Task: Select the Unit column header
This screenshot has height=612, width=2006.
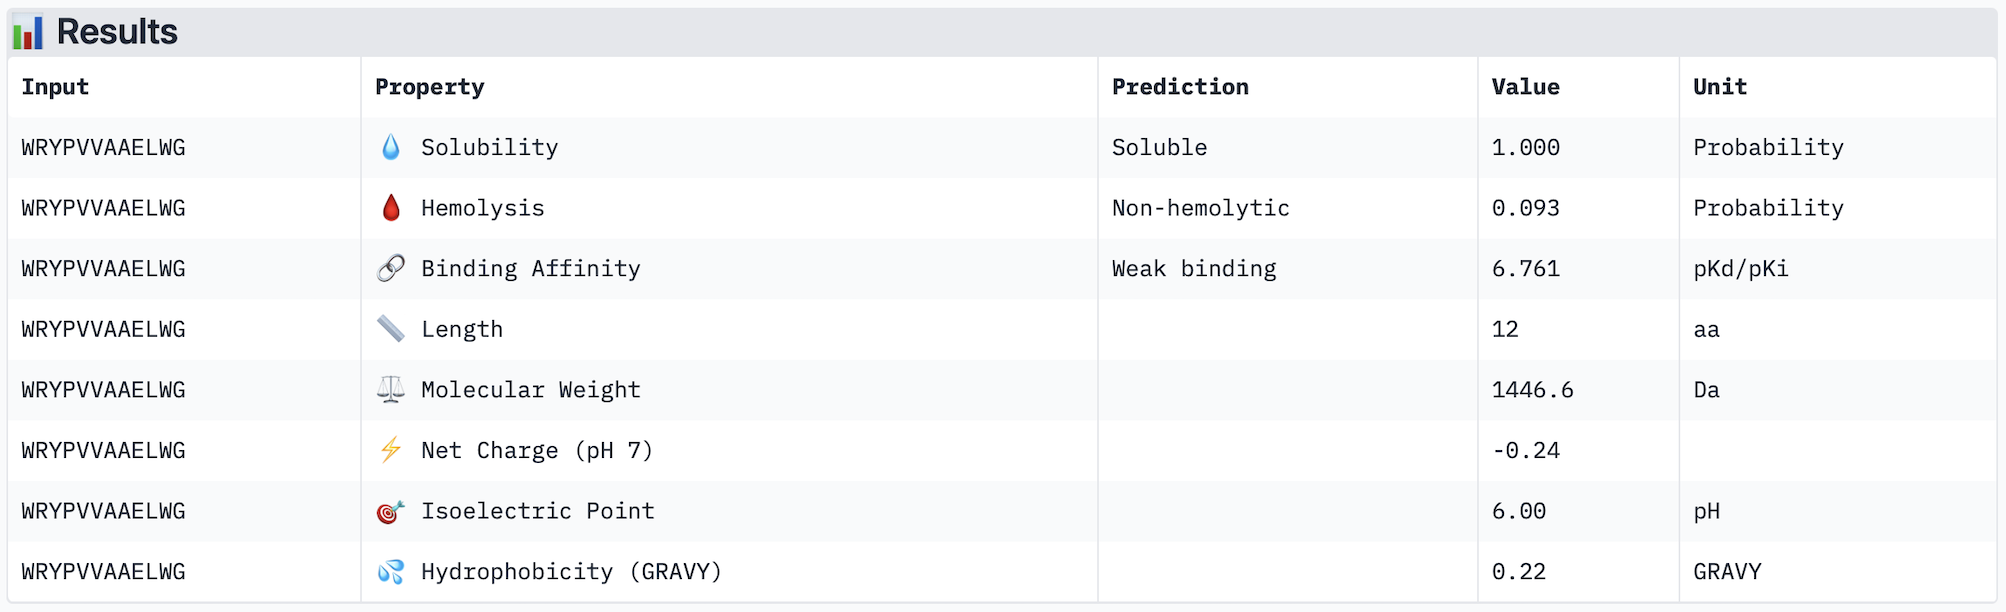Action: pos(1720,87)
